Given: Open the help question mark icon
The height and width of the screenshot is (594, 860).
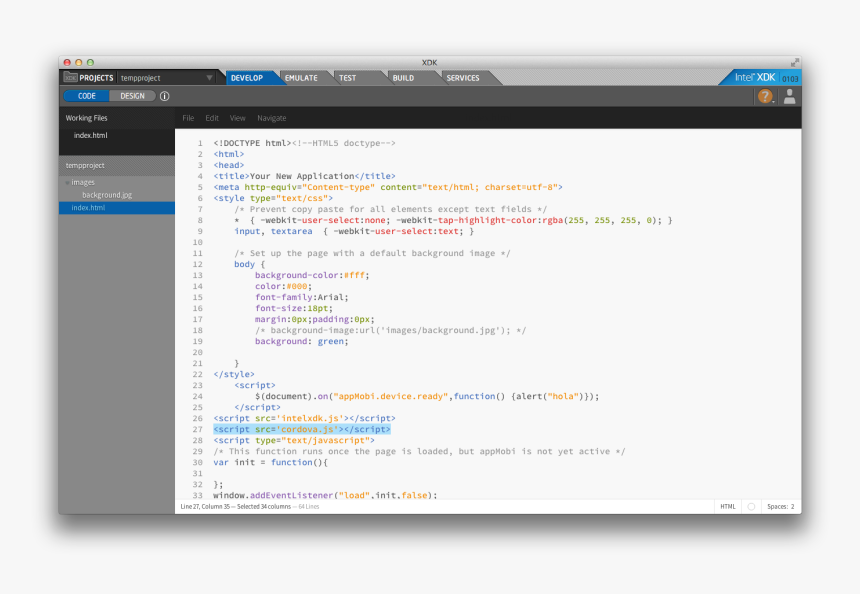Looking at the screenshot, I should click(765, 97).
